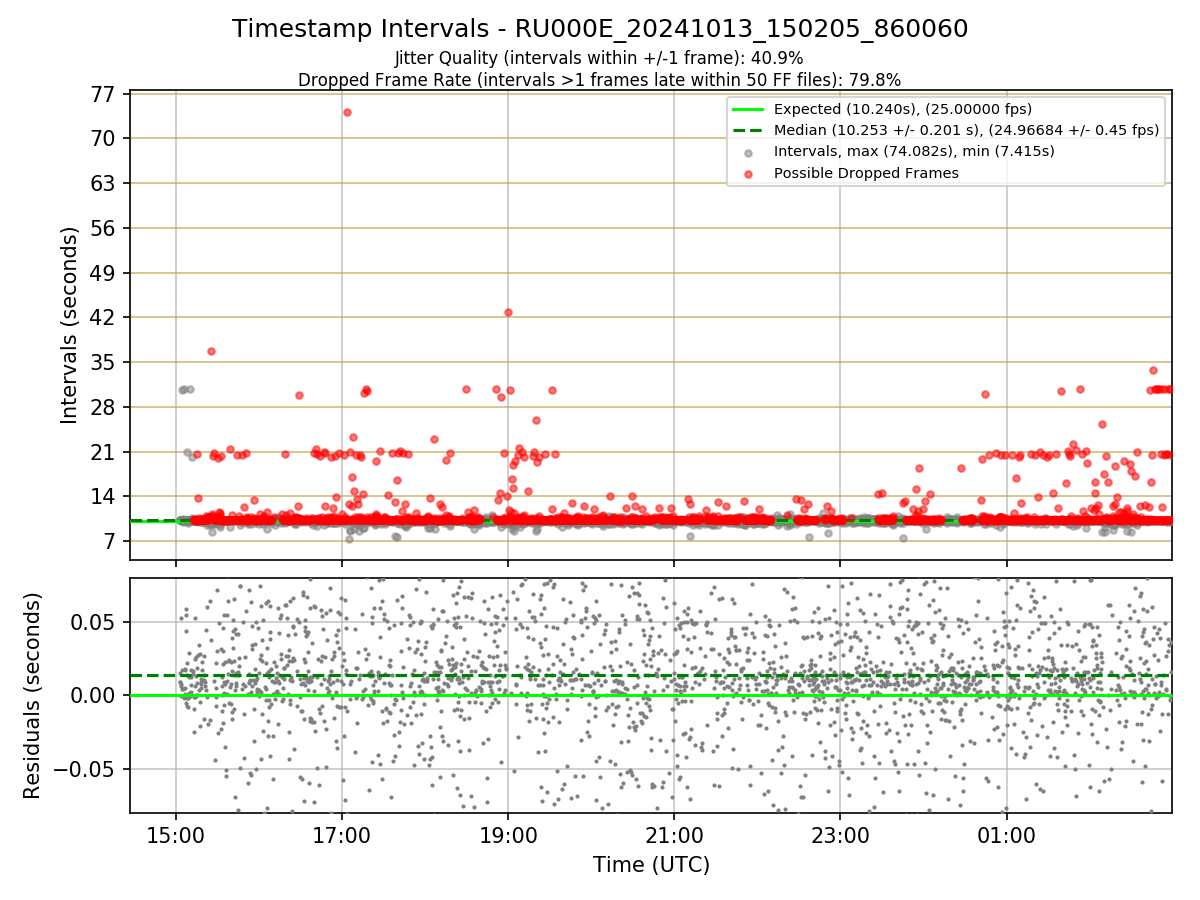Click the solid green line sample in legend

coord(748,109)
